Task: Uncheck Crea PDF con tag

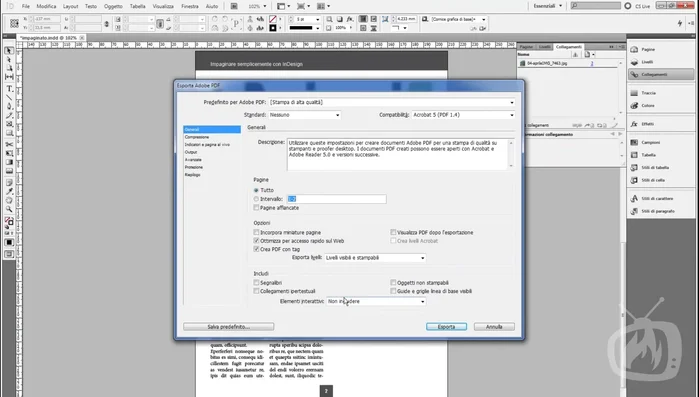Action: pos(256,249)
